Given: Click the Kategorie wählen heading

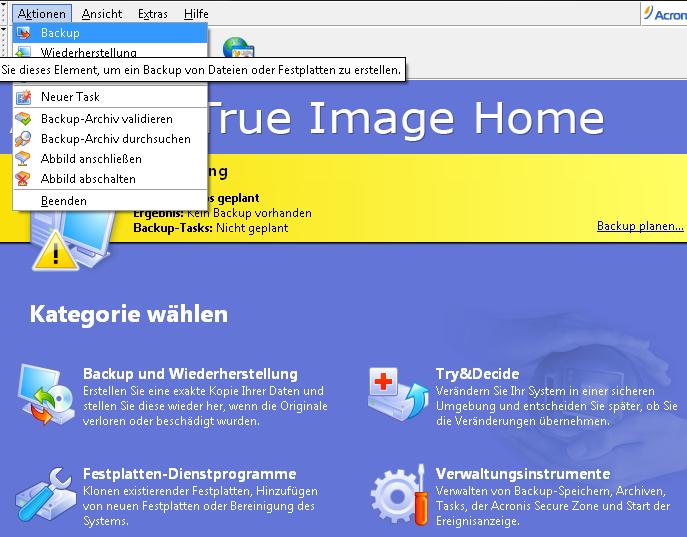Looking at the screenshot, I should point(129,314).
